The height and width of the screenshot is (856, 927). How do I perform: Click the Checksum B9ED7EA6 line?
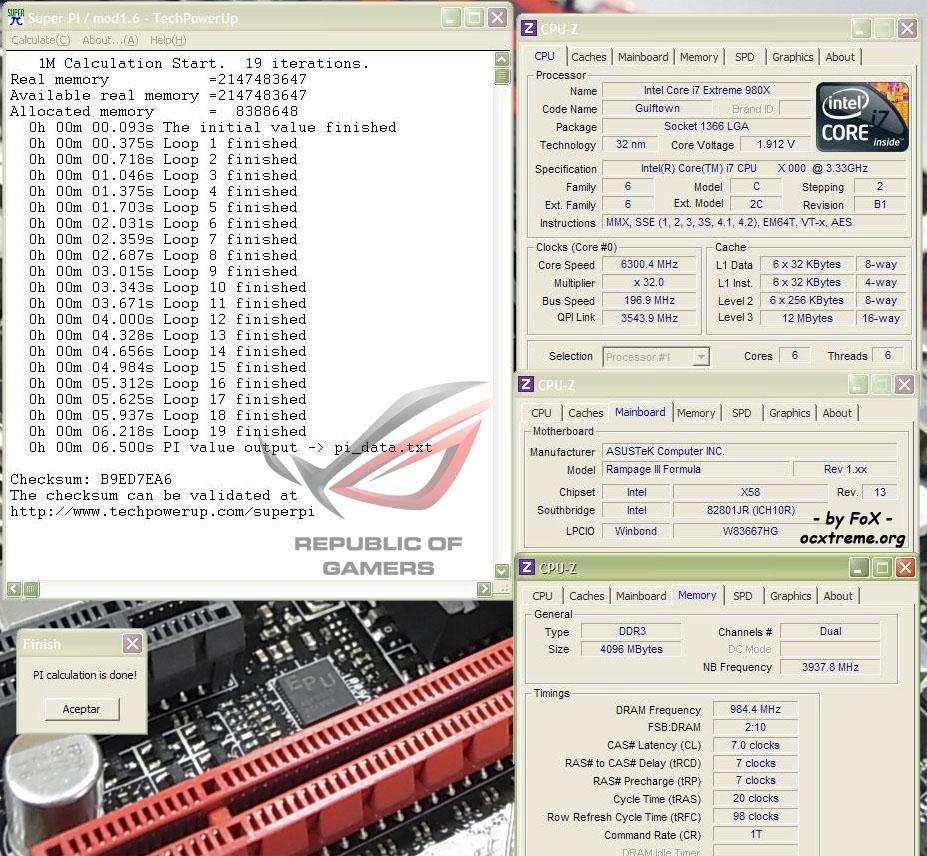coord(91,479)
